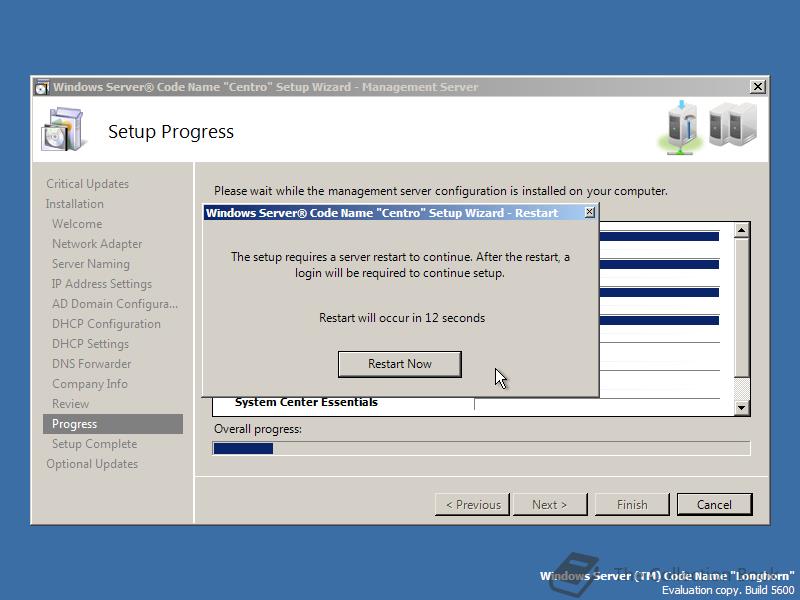The image size is (800, 600).
Task: Select Network Adapter step
Action: (x=97, y=244)
